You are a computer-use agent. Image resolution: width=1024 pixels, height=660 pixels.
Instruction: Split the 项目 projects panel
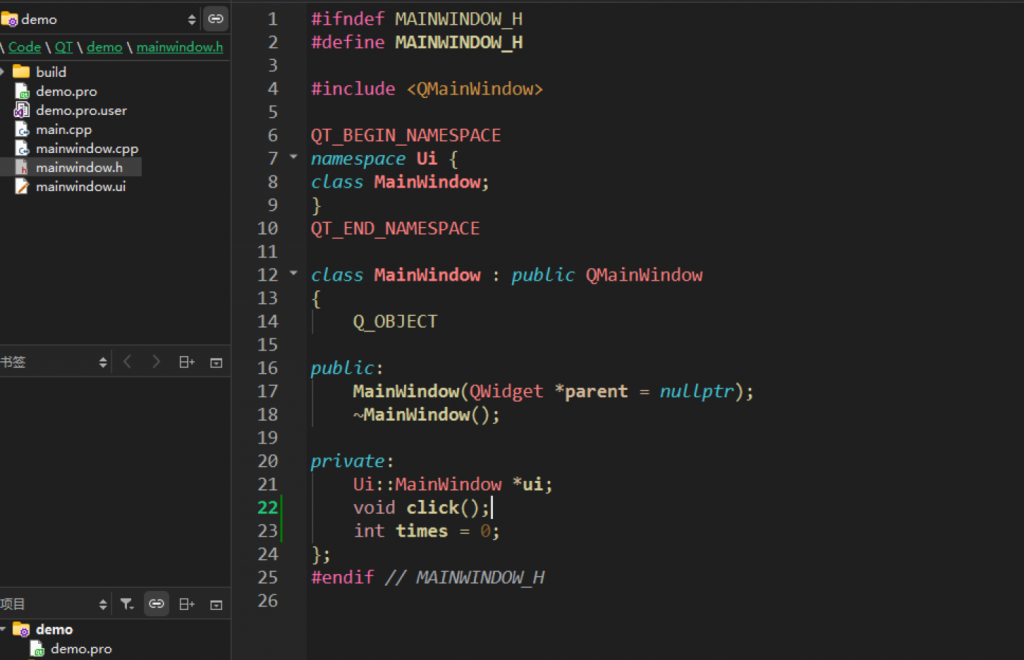pos(187,604)
